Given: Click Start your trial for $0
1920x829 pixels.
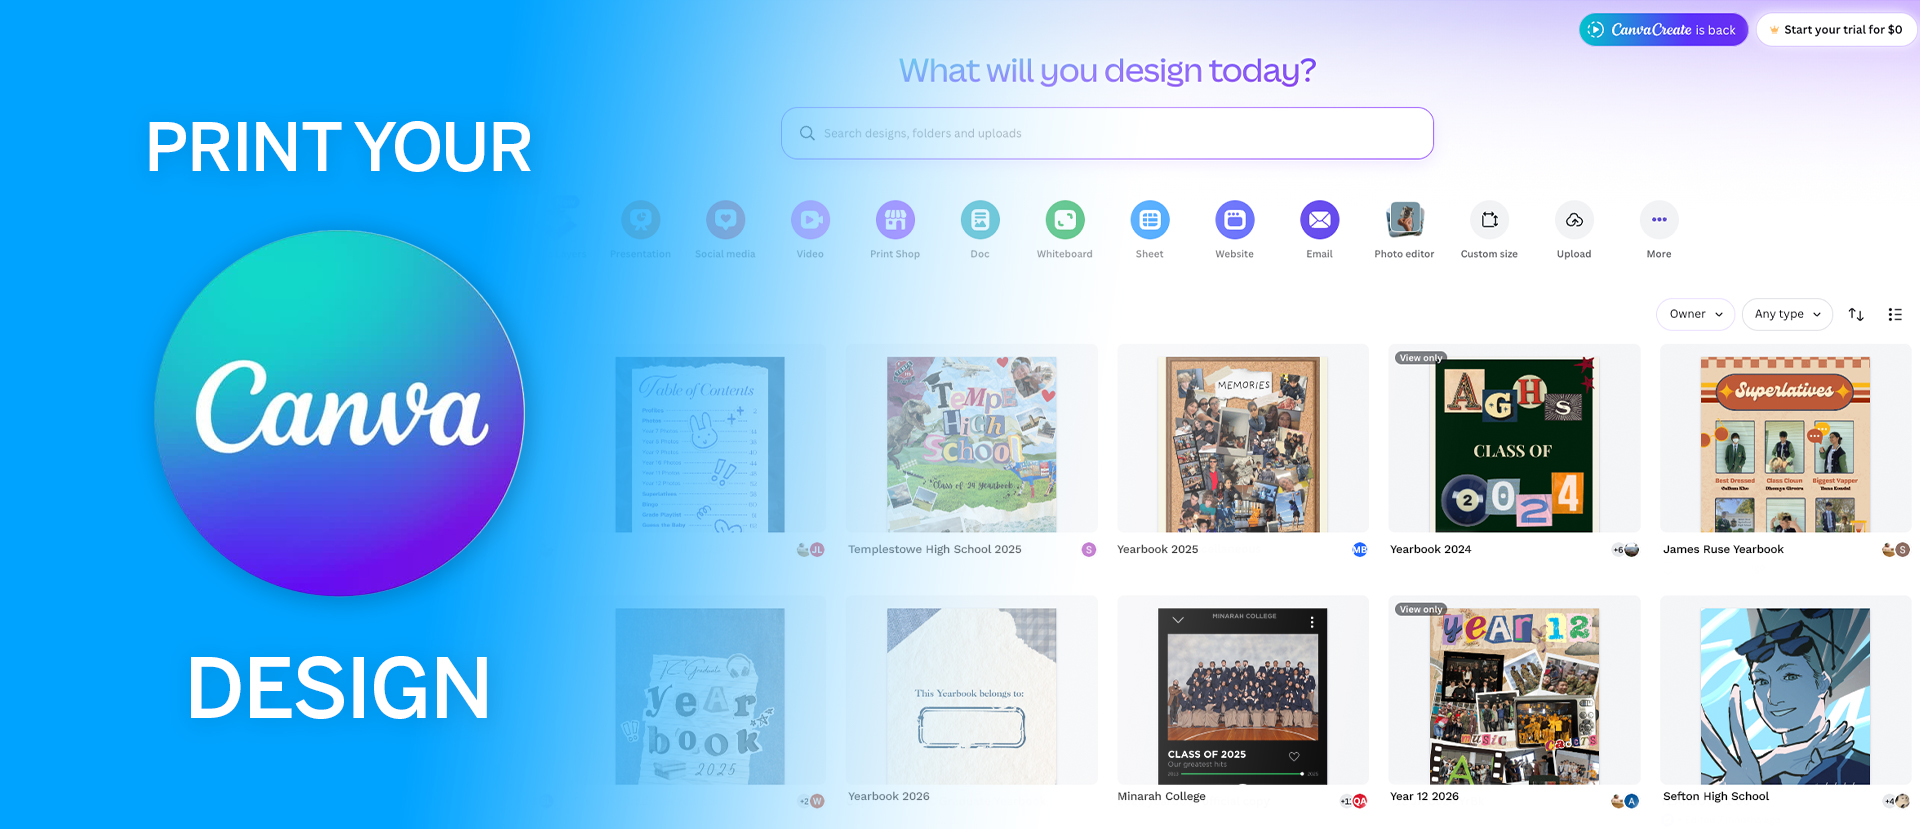Looking at the screenshot, I should coord(1836,30).
